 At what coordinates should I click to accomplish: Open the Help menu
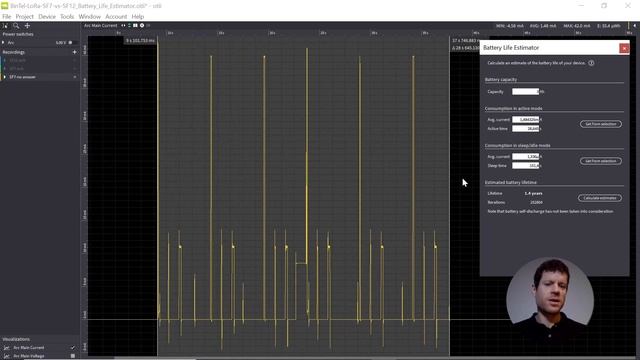pos(138,16)
